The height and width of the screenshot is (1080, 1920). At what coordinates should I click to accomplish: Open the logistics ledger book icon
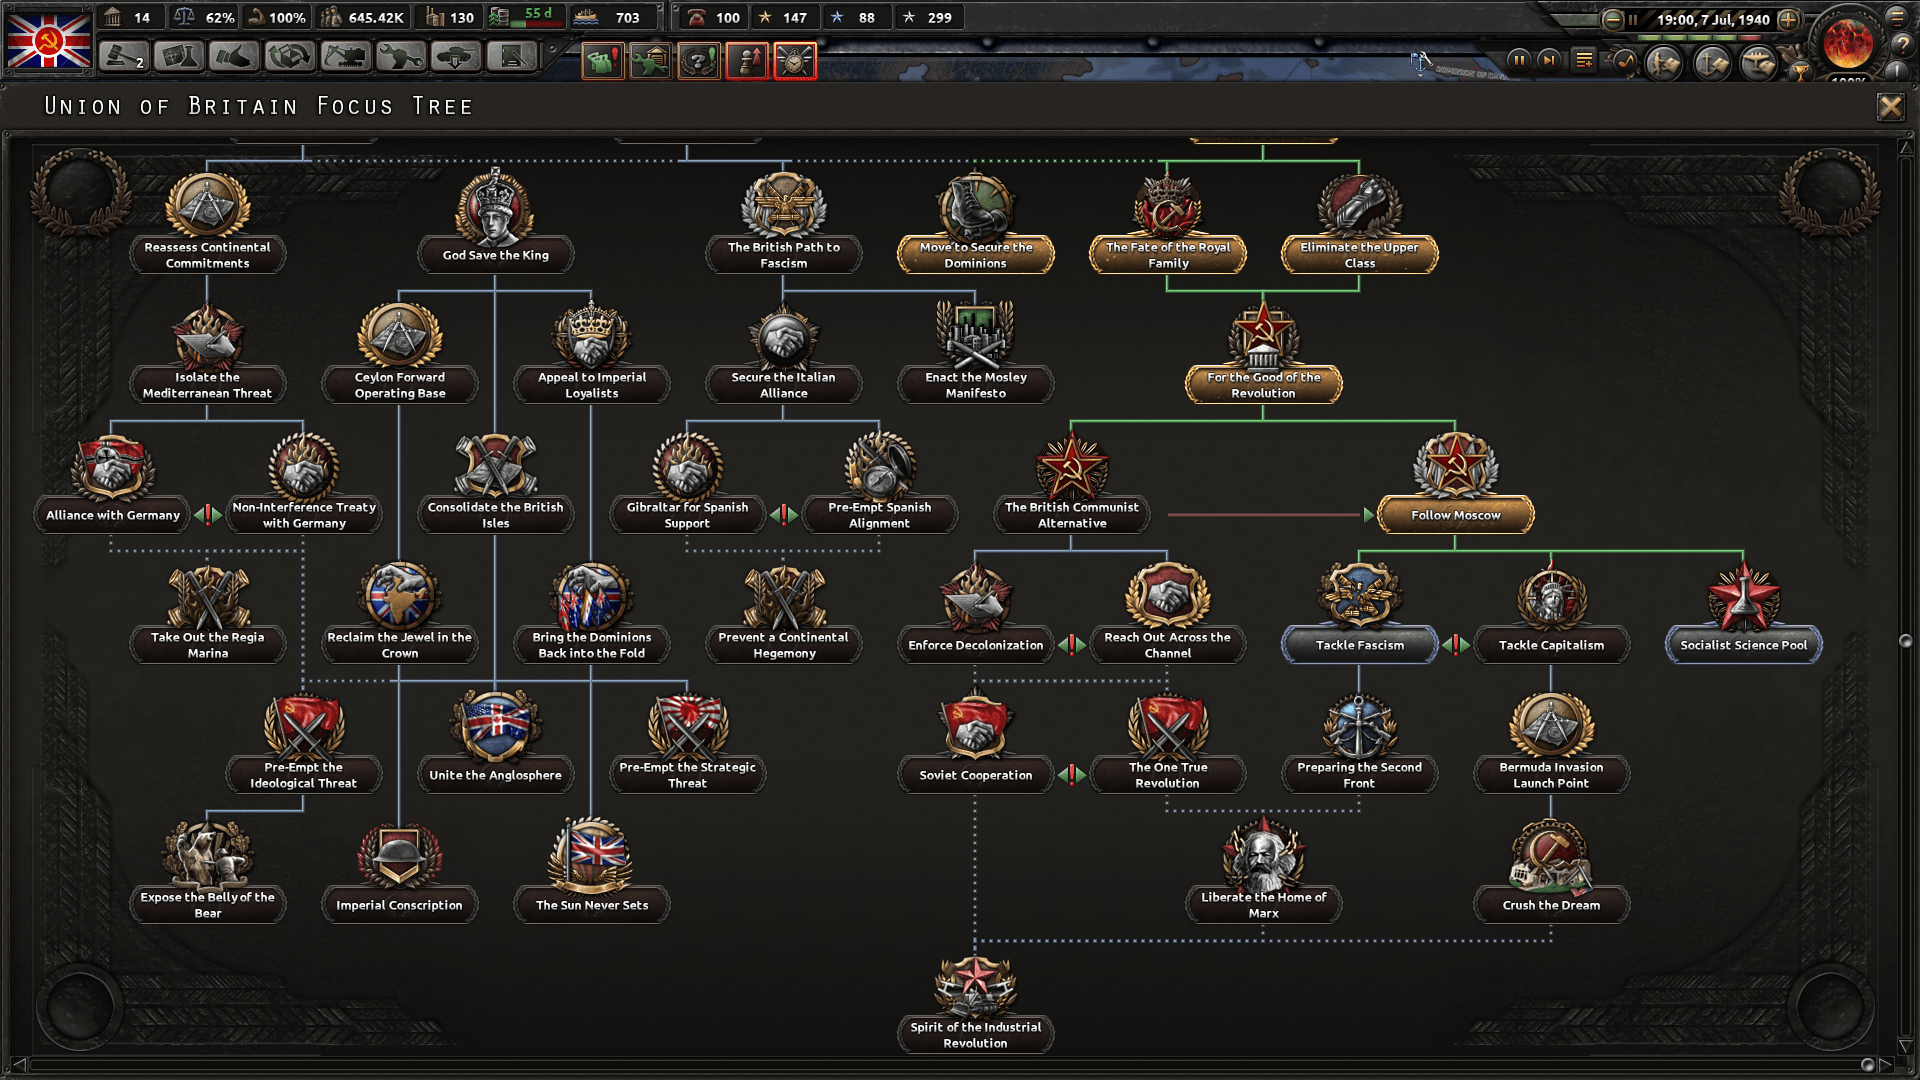coord(511,60)
